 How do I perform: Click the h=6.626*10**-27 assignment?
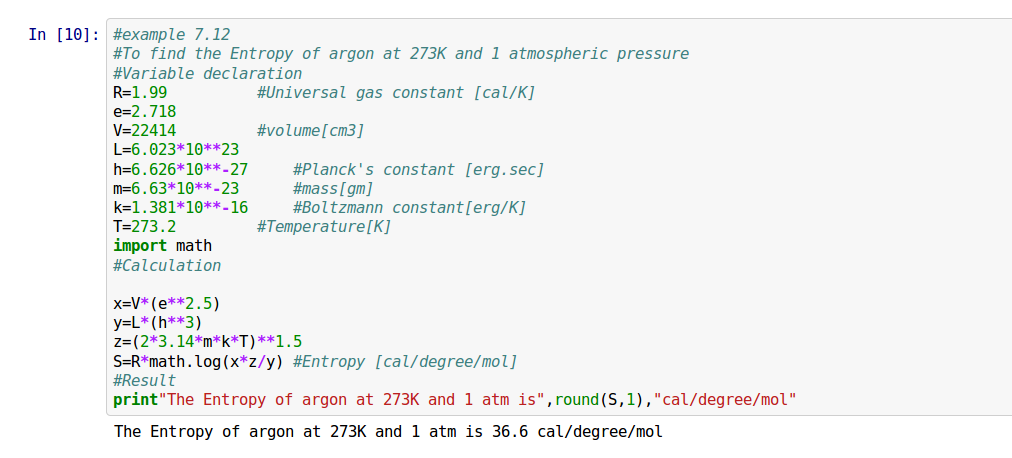180,170
